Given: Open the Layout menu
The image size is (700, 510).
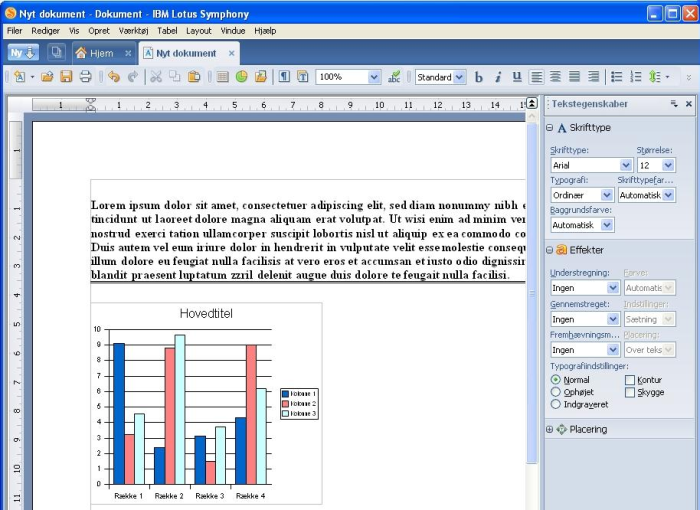Looking at the screenshot, I should pyautogui.click(x=199, y=31).
